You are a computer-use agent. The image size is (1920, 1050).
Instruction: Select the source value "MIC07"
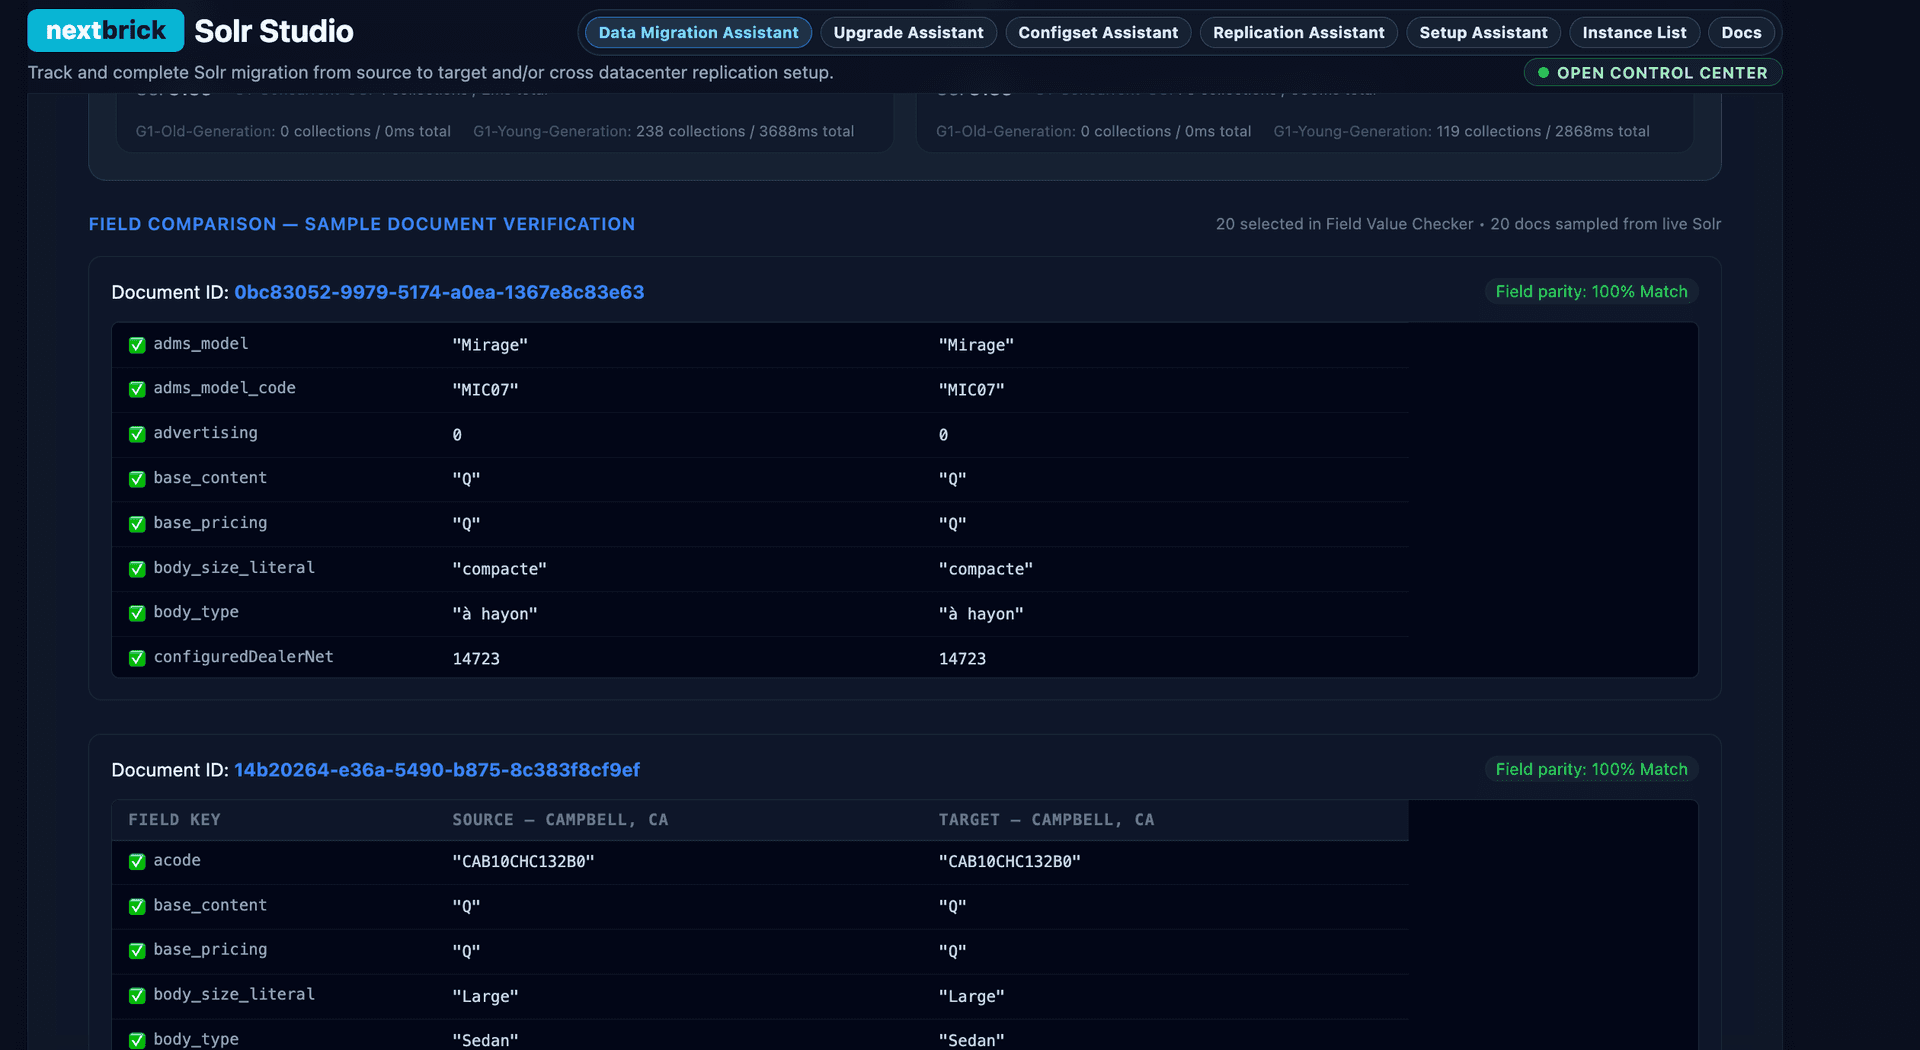click(x=485, y=390)
